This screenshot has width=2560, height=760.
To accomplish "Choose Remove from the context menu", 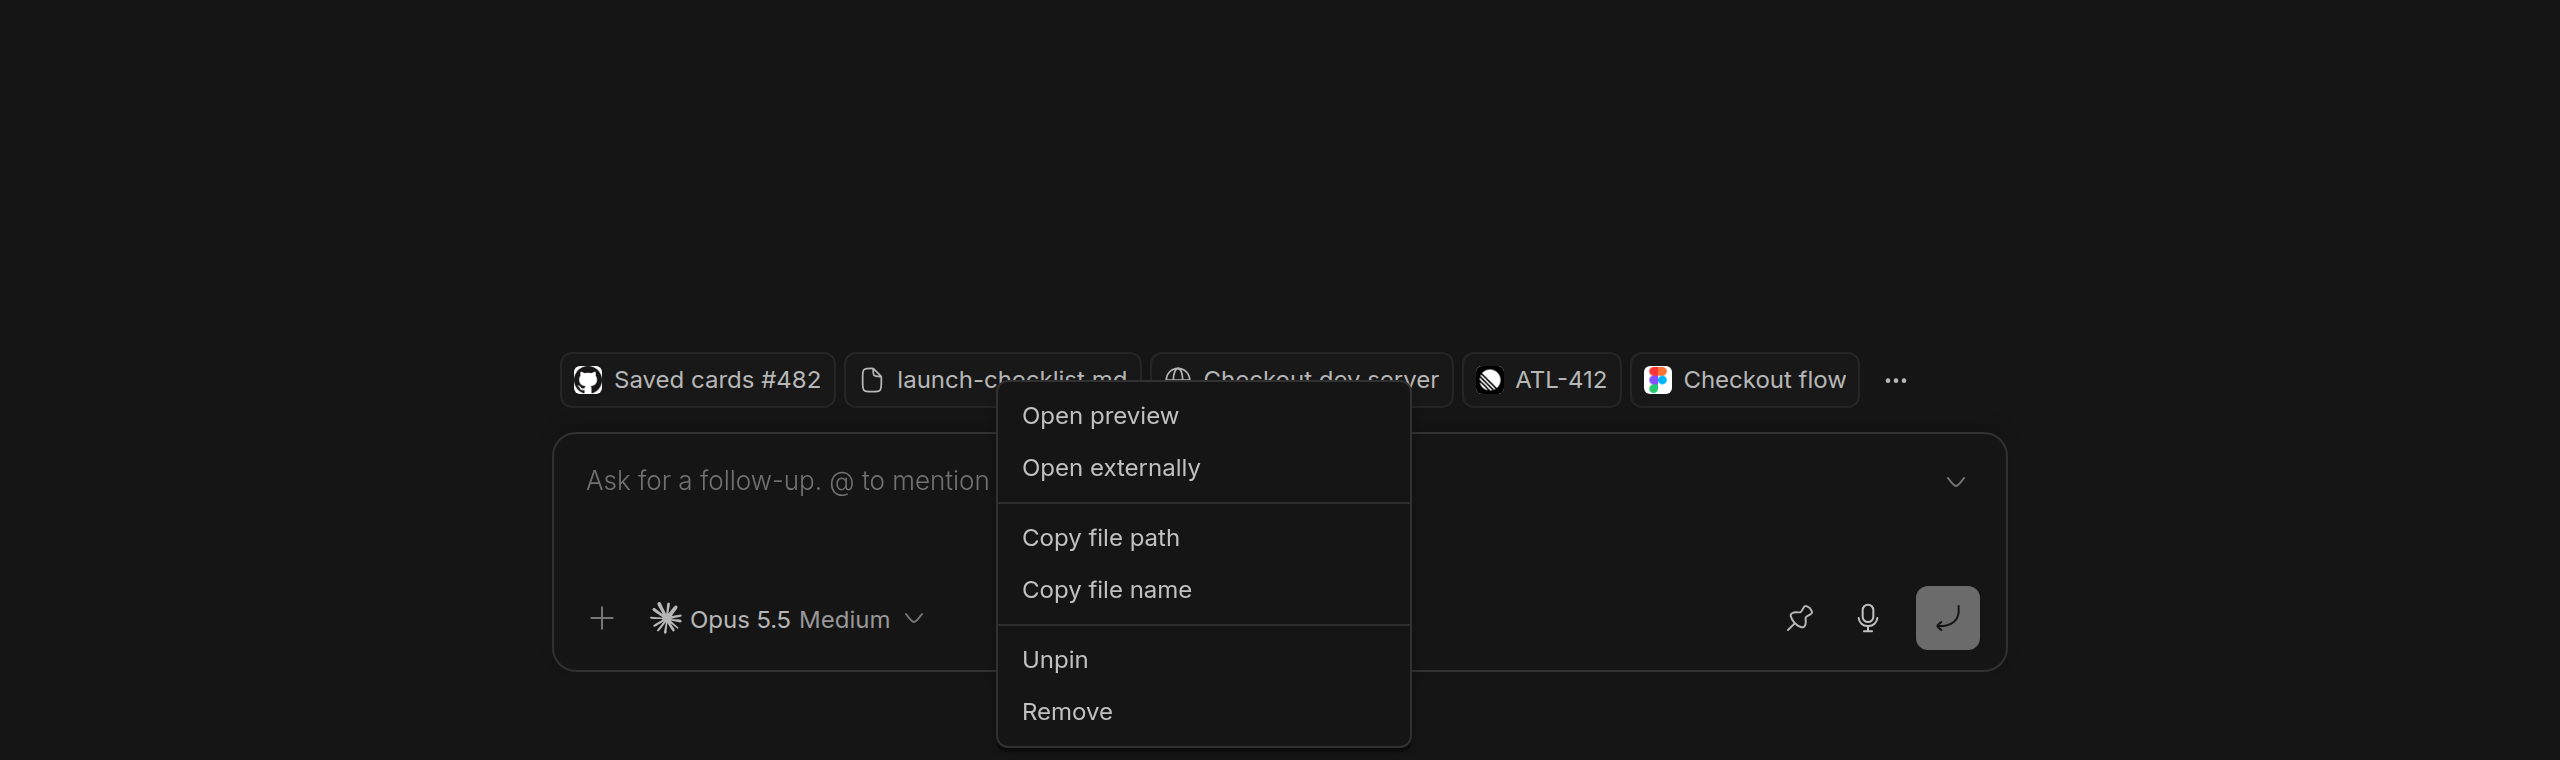I will pyautogui.click(x=1204, y=712).
